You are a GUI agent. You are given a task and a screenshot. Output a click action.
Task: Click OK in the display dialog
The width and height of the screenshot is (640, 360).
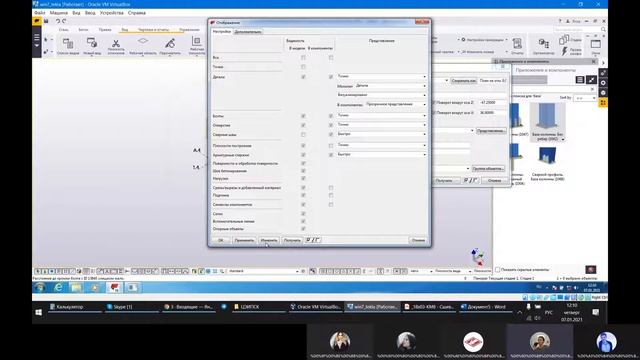[220, 240]
